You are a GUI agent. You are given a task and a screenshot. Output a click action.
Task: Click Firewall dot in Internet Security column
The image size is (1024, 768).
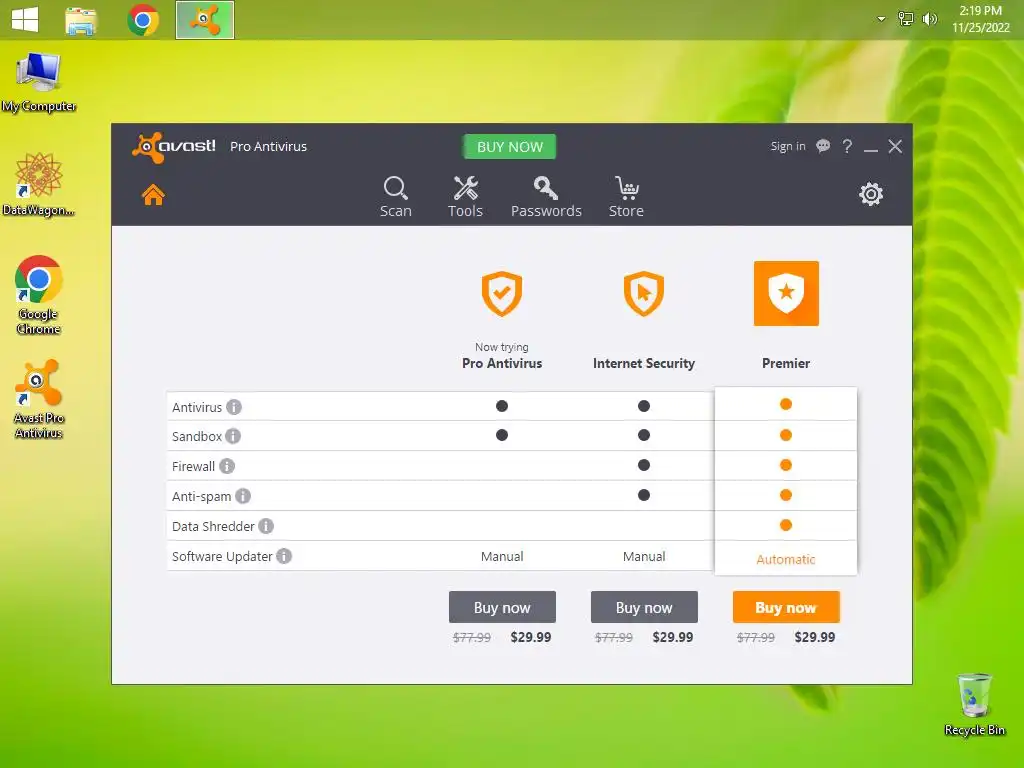[644, 465]
